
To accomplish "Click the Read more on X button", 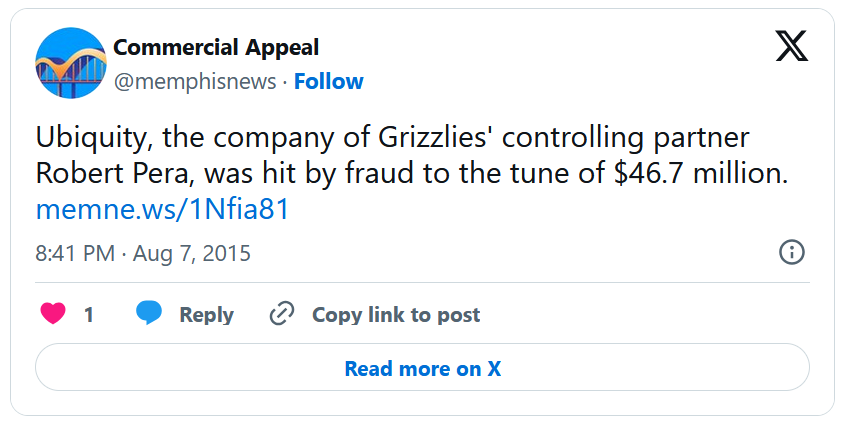I will (422, 367).
